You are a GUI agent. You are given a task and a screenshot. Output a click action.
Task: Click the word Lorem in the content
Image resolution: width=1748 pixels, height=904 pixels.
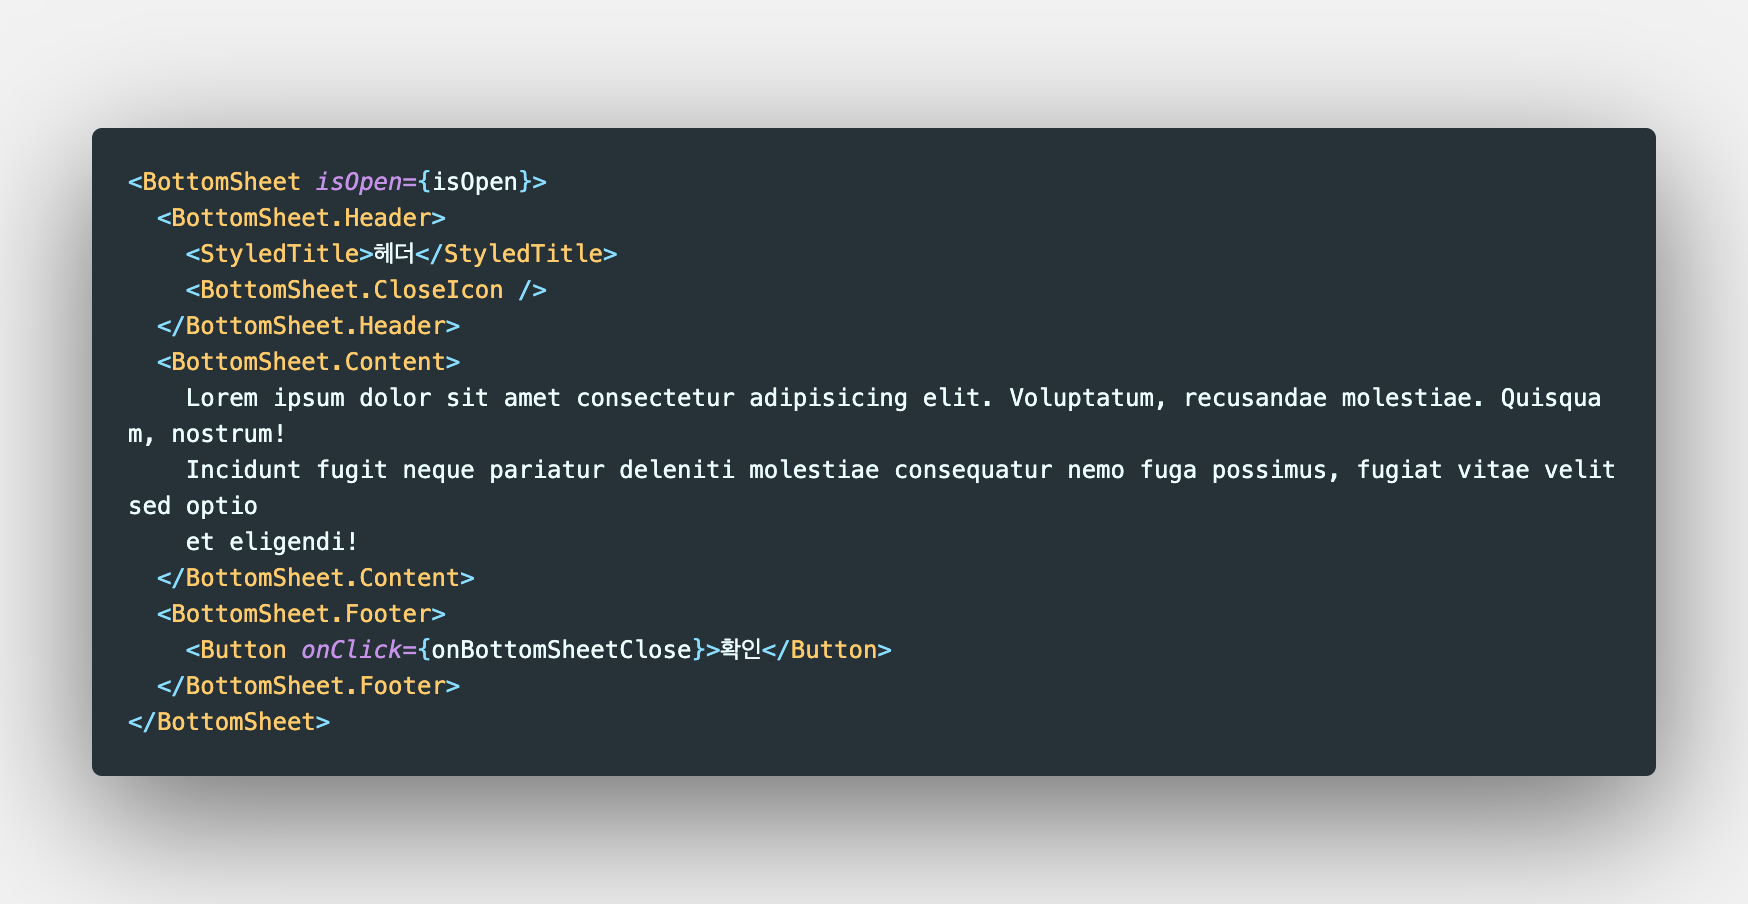(222, 398)
